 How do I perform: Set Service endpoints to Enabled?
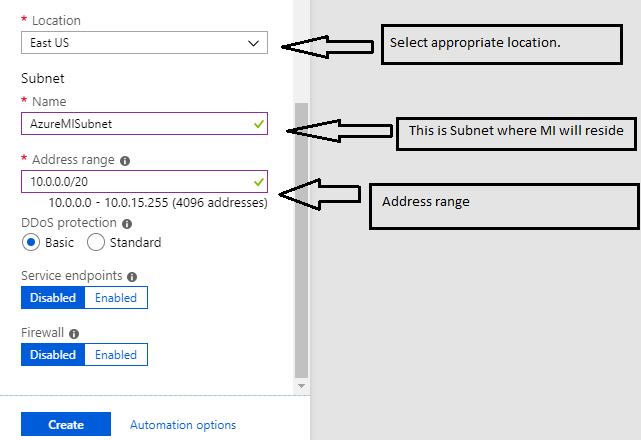116,298
